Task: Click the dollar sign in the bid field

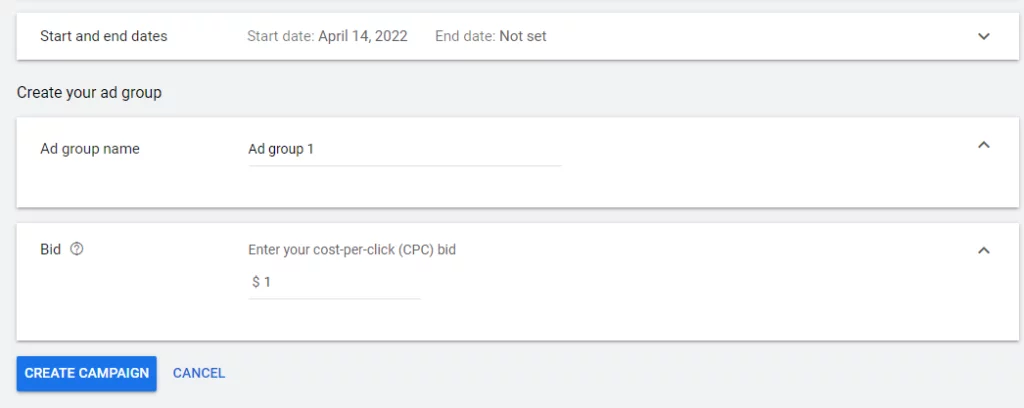Action: [256, 282]
